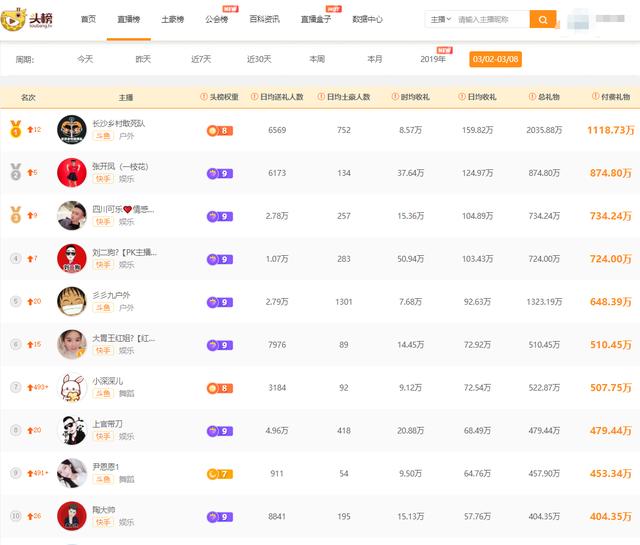Open the rabbit avatar of 小深深儿
The image size is (640, 545).
(71, 388)
